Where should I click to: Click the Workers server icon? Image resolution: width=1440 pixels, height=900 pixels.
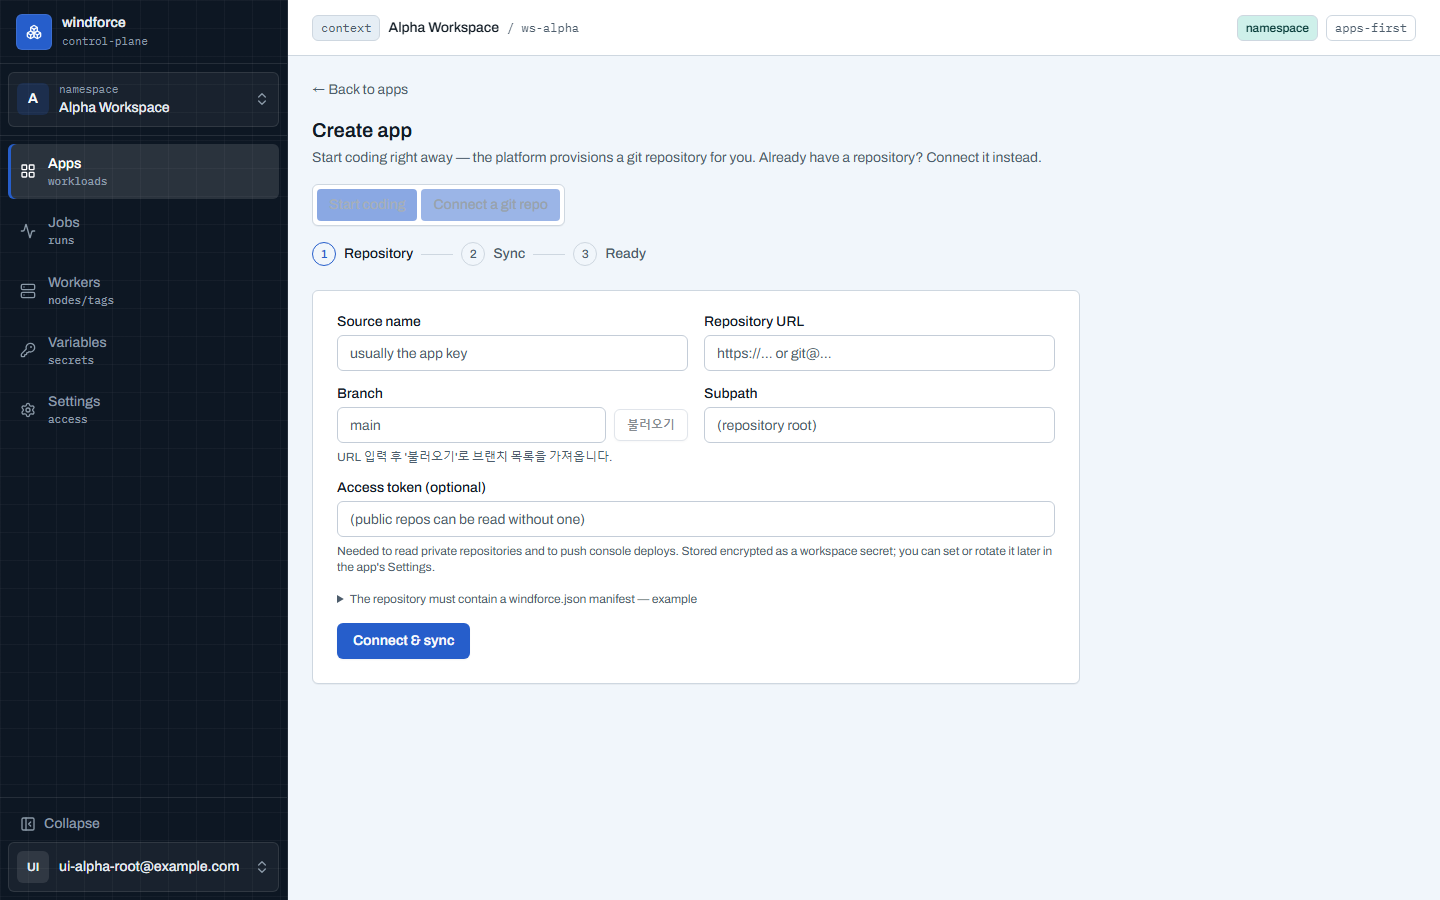28,291
